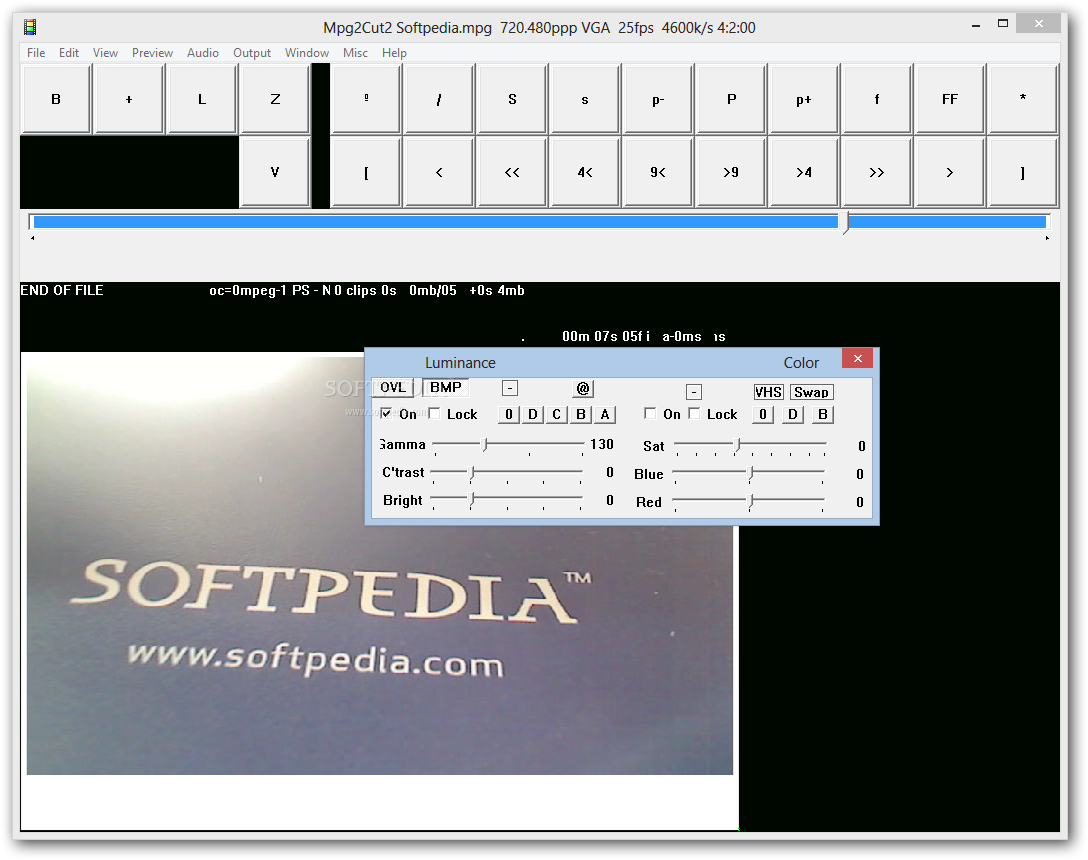Open the Audio menu
The width and height of the screenshot is (1088, 860).
(203, 53)
